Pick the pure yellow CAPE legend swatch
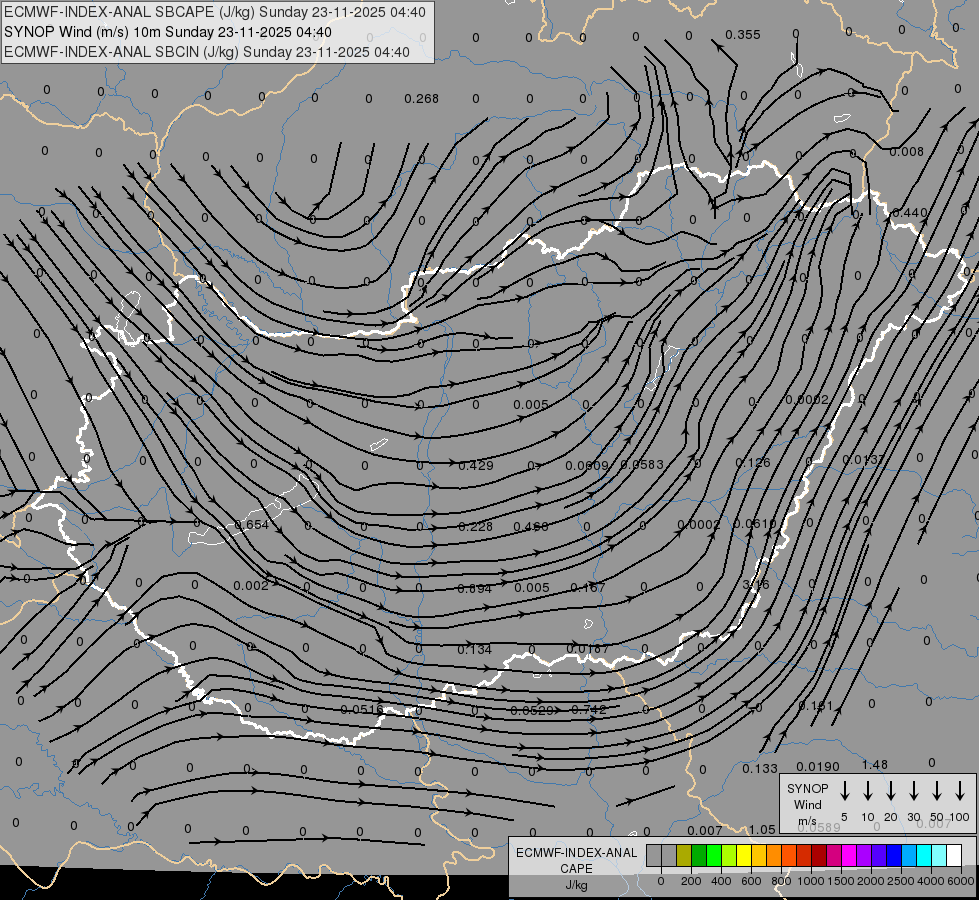The image size is (979, 900). (x=744, y=855)
